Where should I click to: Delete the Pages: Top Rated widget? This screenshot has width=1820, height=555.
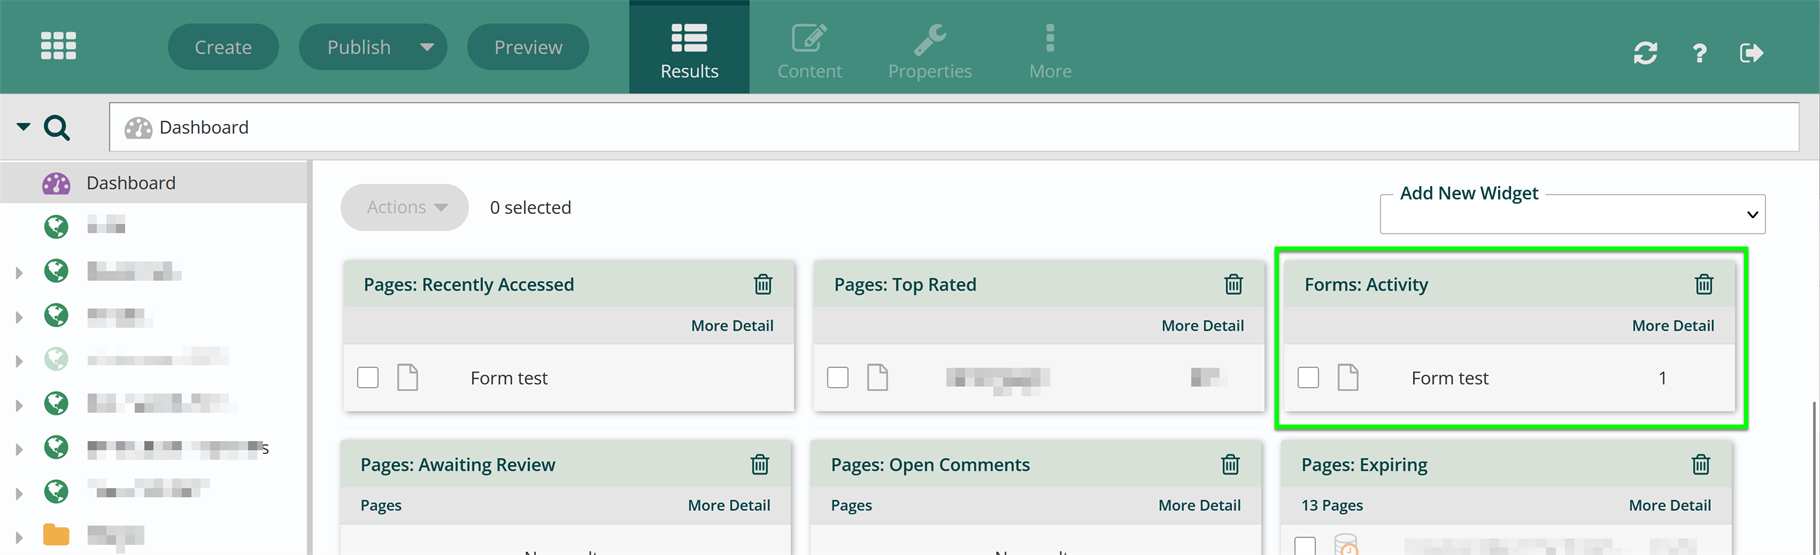point(1233,284)
